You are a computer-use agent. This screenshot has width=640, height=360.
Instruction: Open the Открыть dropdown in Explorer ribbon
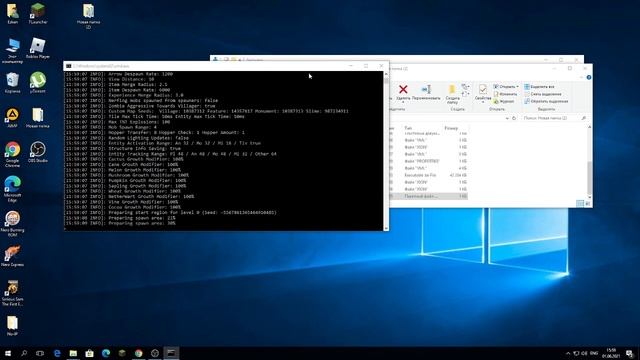click(x=506, y=87)
